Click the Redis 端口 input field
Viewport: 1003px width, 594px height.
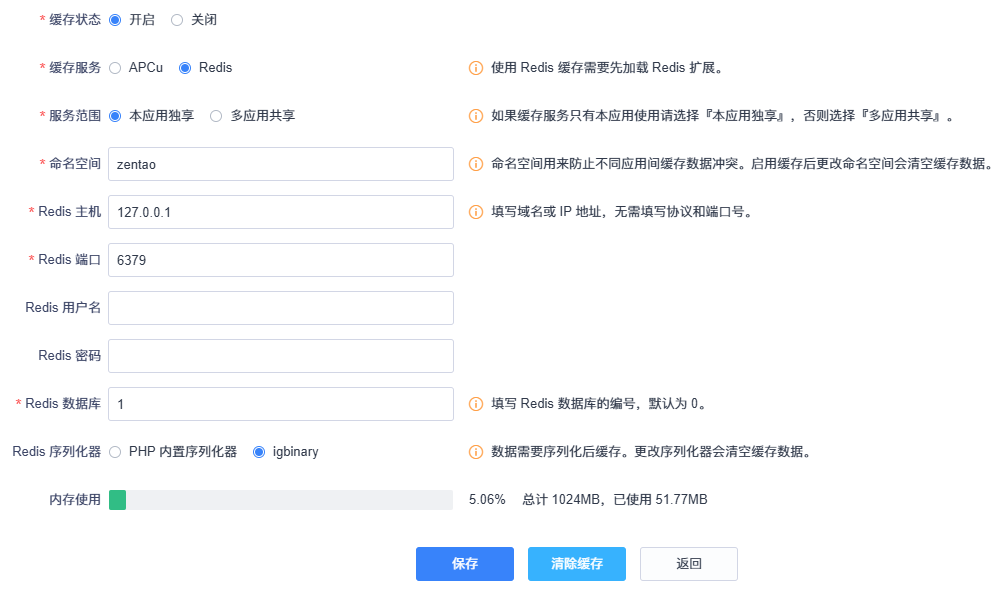click(x=281, y=260)
